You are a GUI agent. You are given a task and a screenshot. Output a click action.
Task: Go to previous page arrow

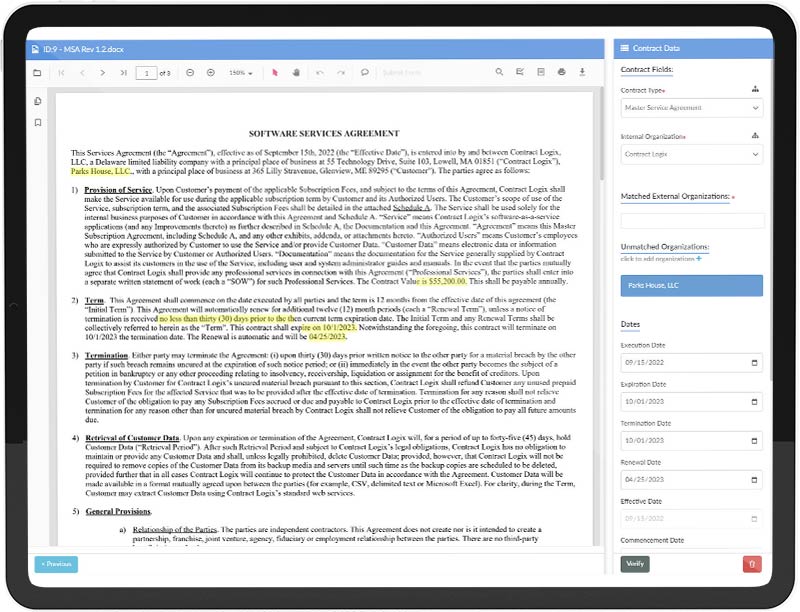[83, 73]
